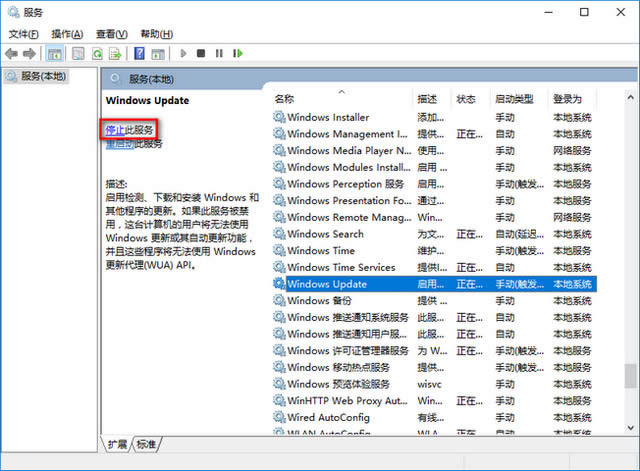The height and width of the screenshot is (471, 640).
Task: Click the Back arrow in the toolbar
Action: click(12, 53)
